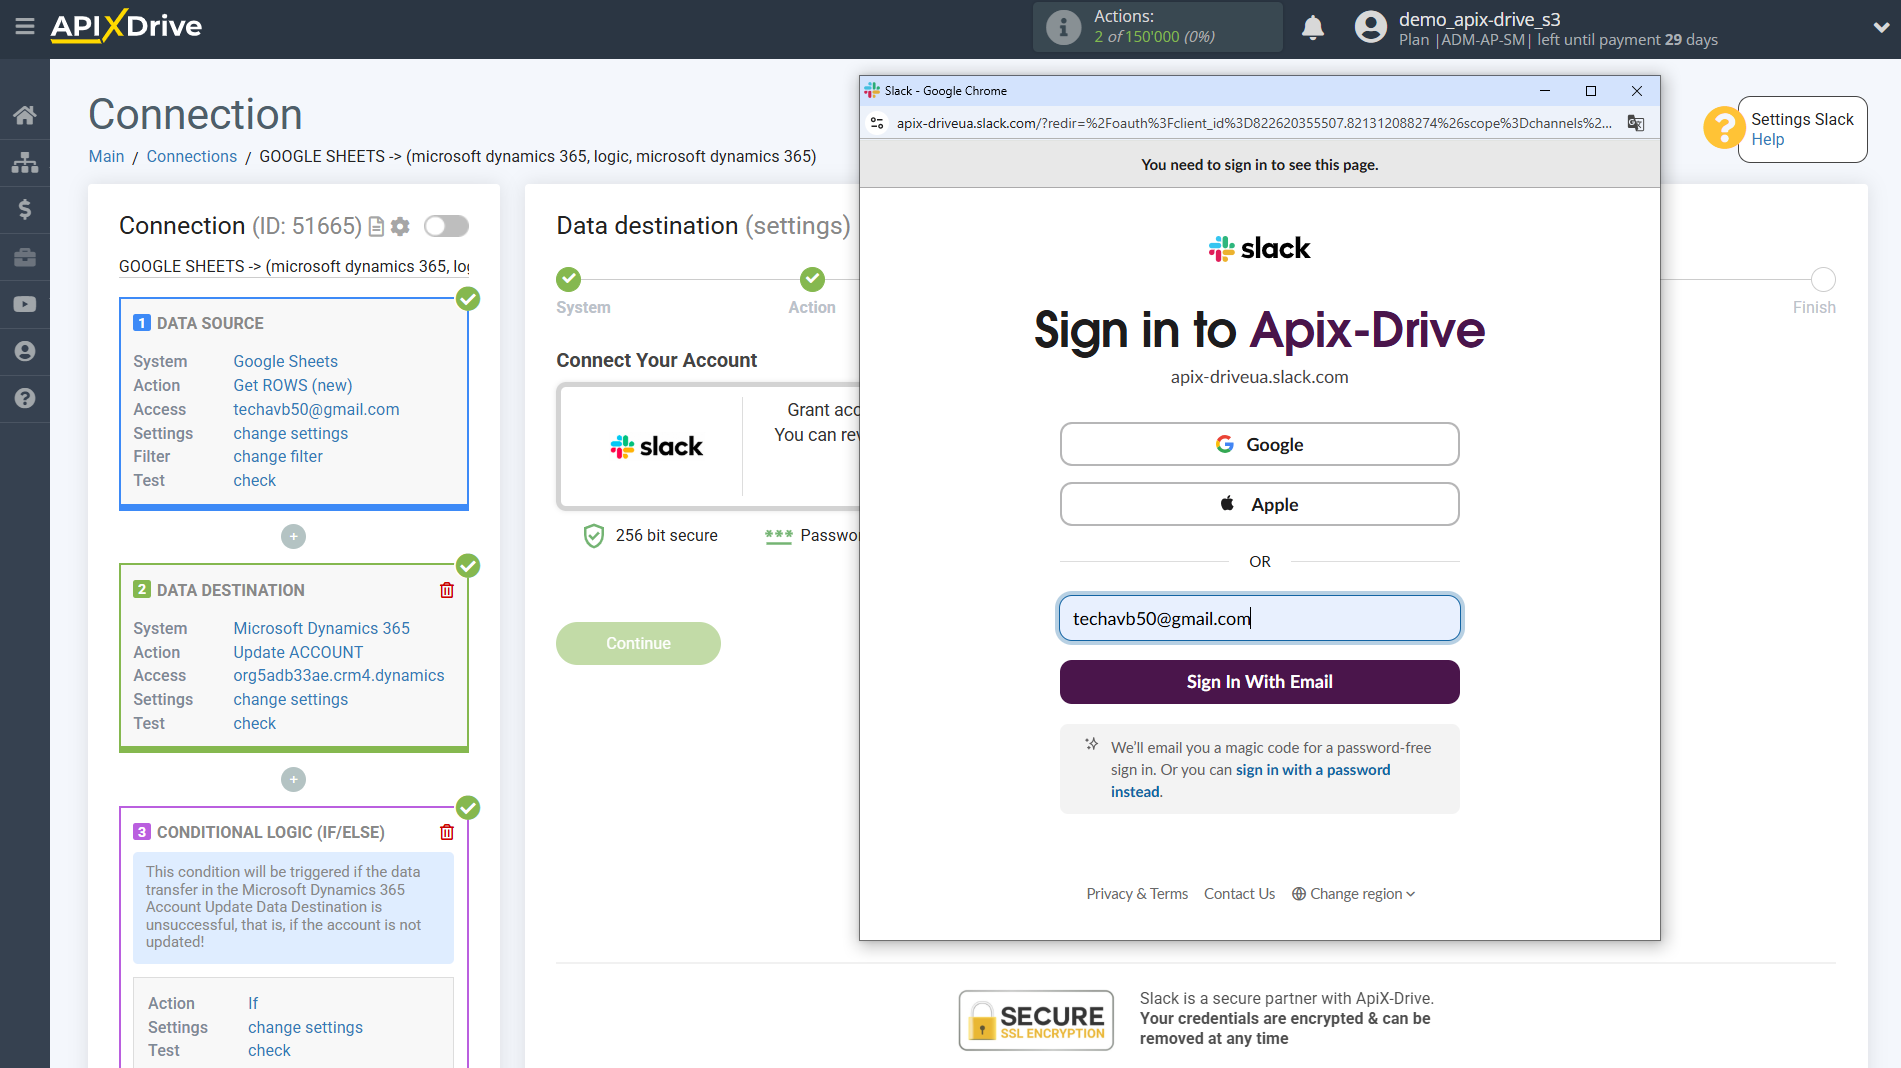Click org5adb33ae.crm4.dynamics access link

[x=339, y=675]
